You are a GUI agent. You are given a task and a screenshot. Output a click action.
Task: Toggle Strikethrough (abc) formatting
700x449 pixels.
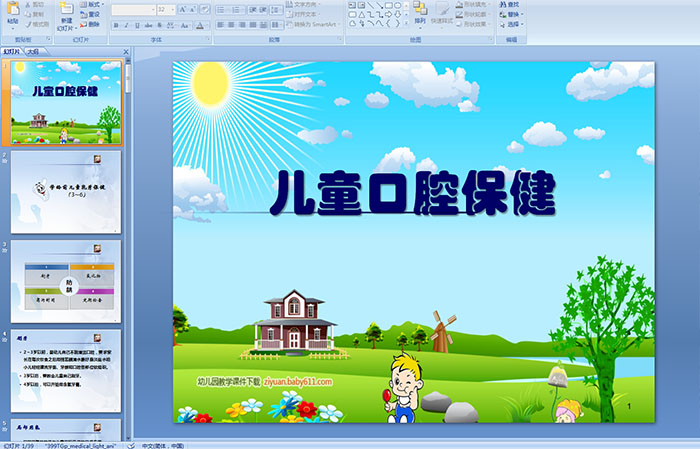[x=148, y=25]
